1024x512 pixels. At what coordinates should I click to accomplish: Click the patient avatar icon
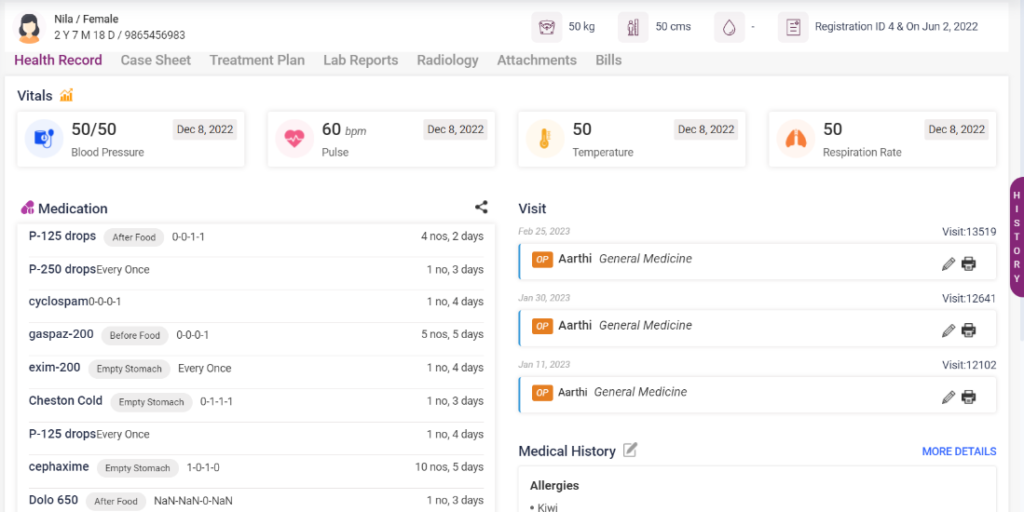(30, 27)
